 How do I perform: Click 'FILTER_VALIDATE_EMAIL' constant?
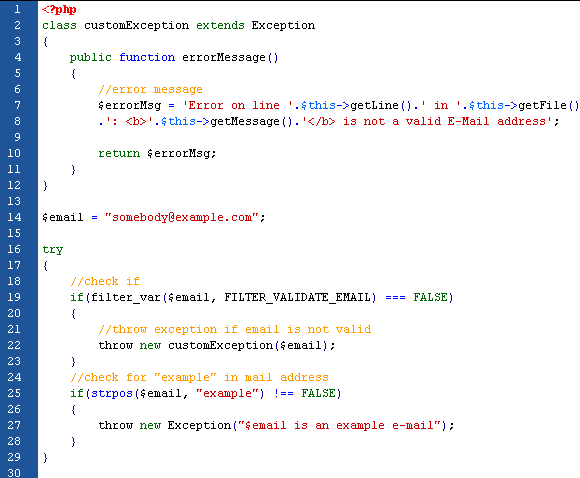pyautogui.click(x=297, y=297)
